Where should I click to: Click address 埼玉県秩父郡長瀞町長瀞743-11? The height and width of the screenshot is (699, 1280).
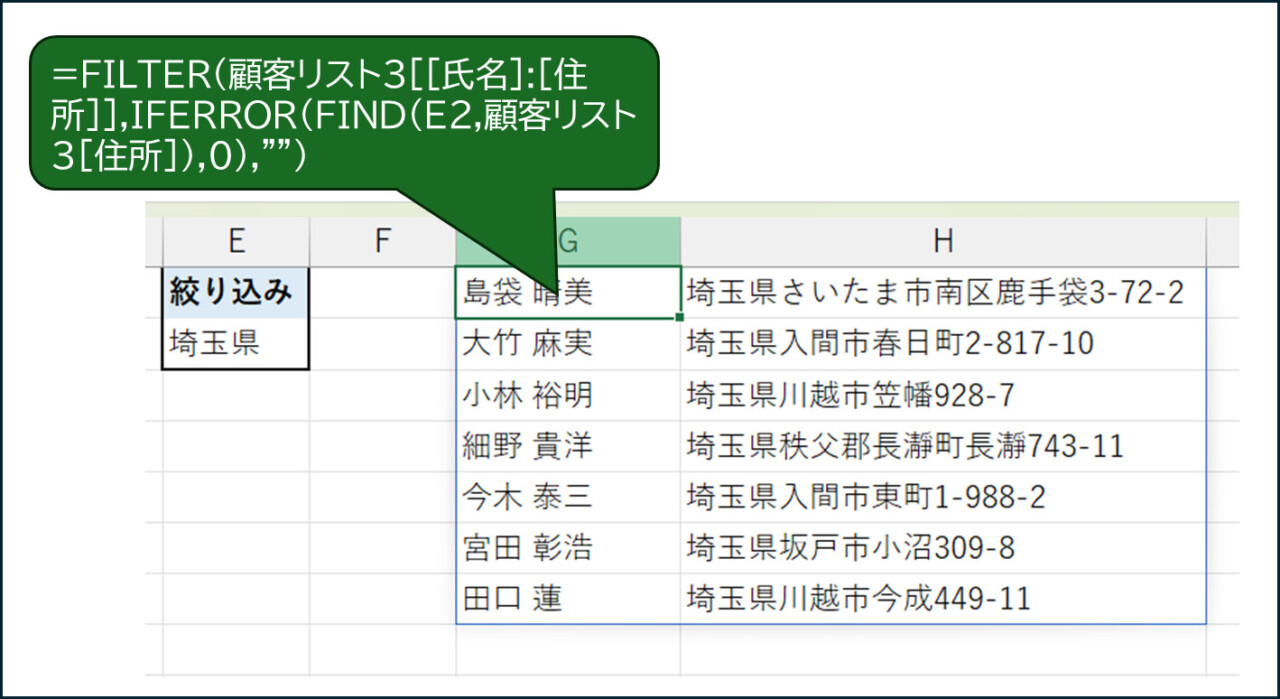click(943, 446)
